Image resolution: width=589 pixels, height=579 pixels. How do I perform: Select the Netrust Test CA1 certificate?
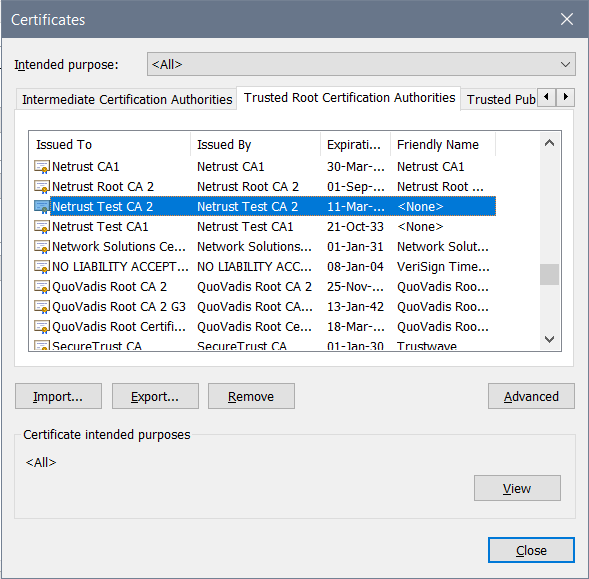[264, 227]
